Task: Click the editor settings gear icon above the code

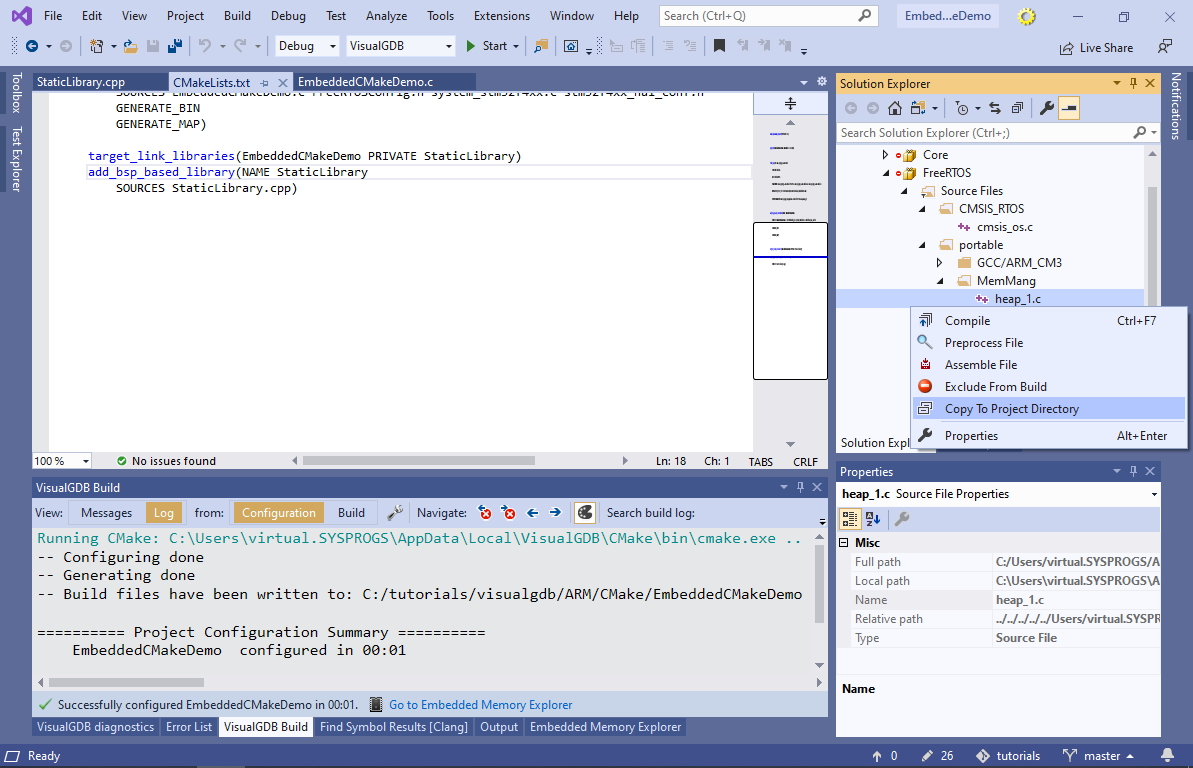Action: click(822, 81)
